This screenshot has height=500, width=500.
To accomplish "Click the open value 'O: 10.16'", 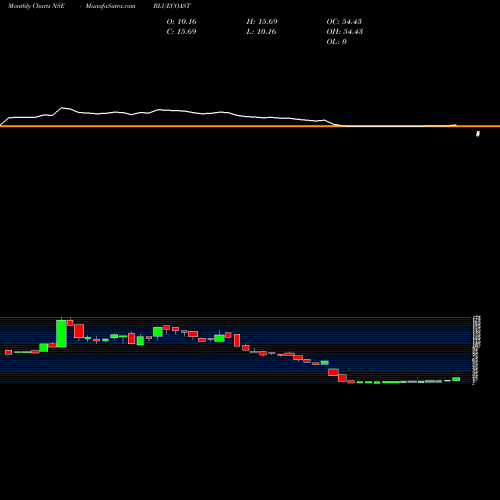I will (x=182, y=22).
